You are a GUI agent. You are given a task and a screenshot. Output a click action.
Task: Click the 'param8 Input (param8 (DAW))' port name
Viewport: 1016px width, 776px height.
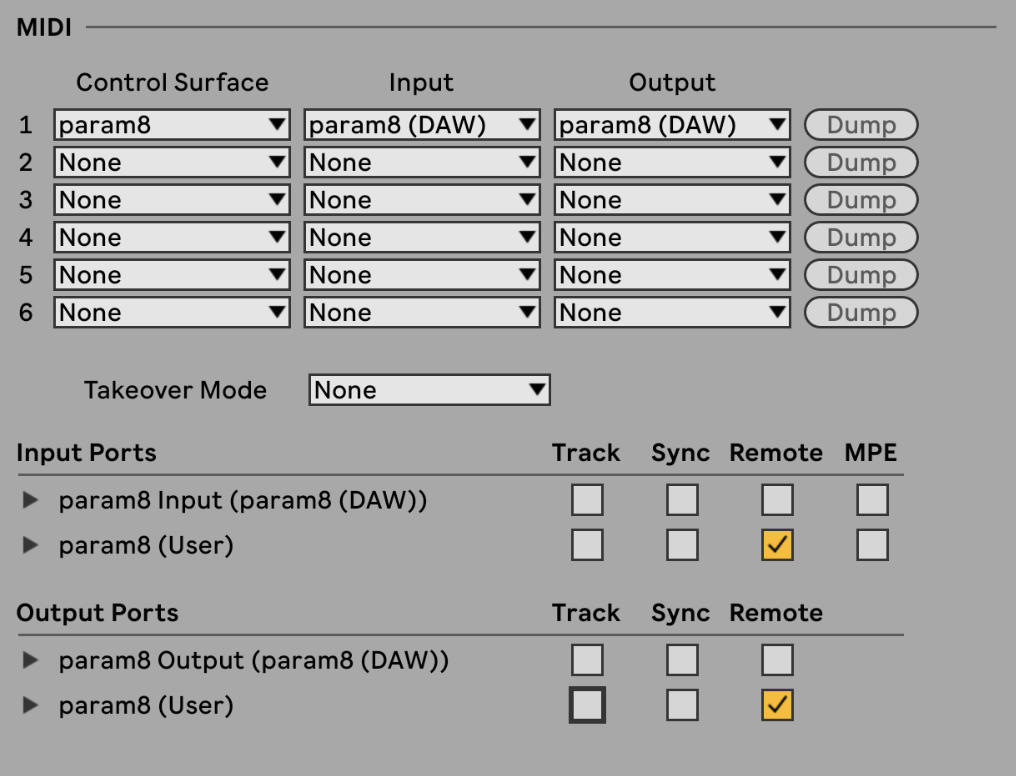243,501
